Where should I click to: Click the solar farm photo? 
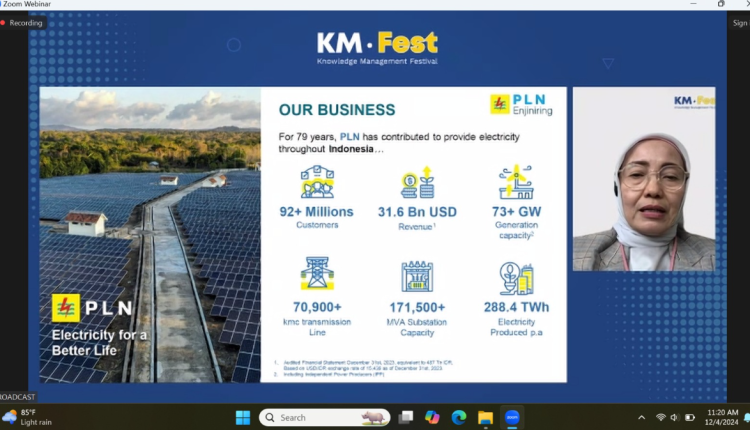(150, 234)
